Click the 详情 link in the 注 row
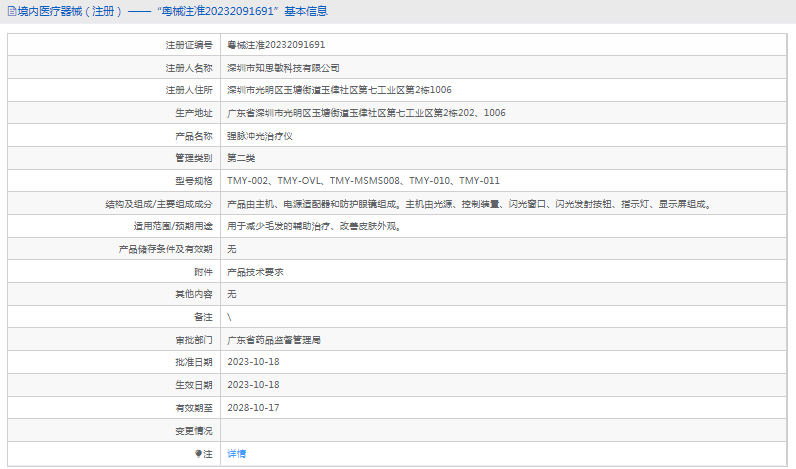This screenshot has width=796, height=469. pos(237,454)
